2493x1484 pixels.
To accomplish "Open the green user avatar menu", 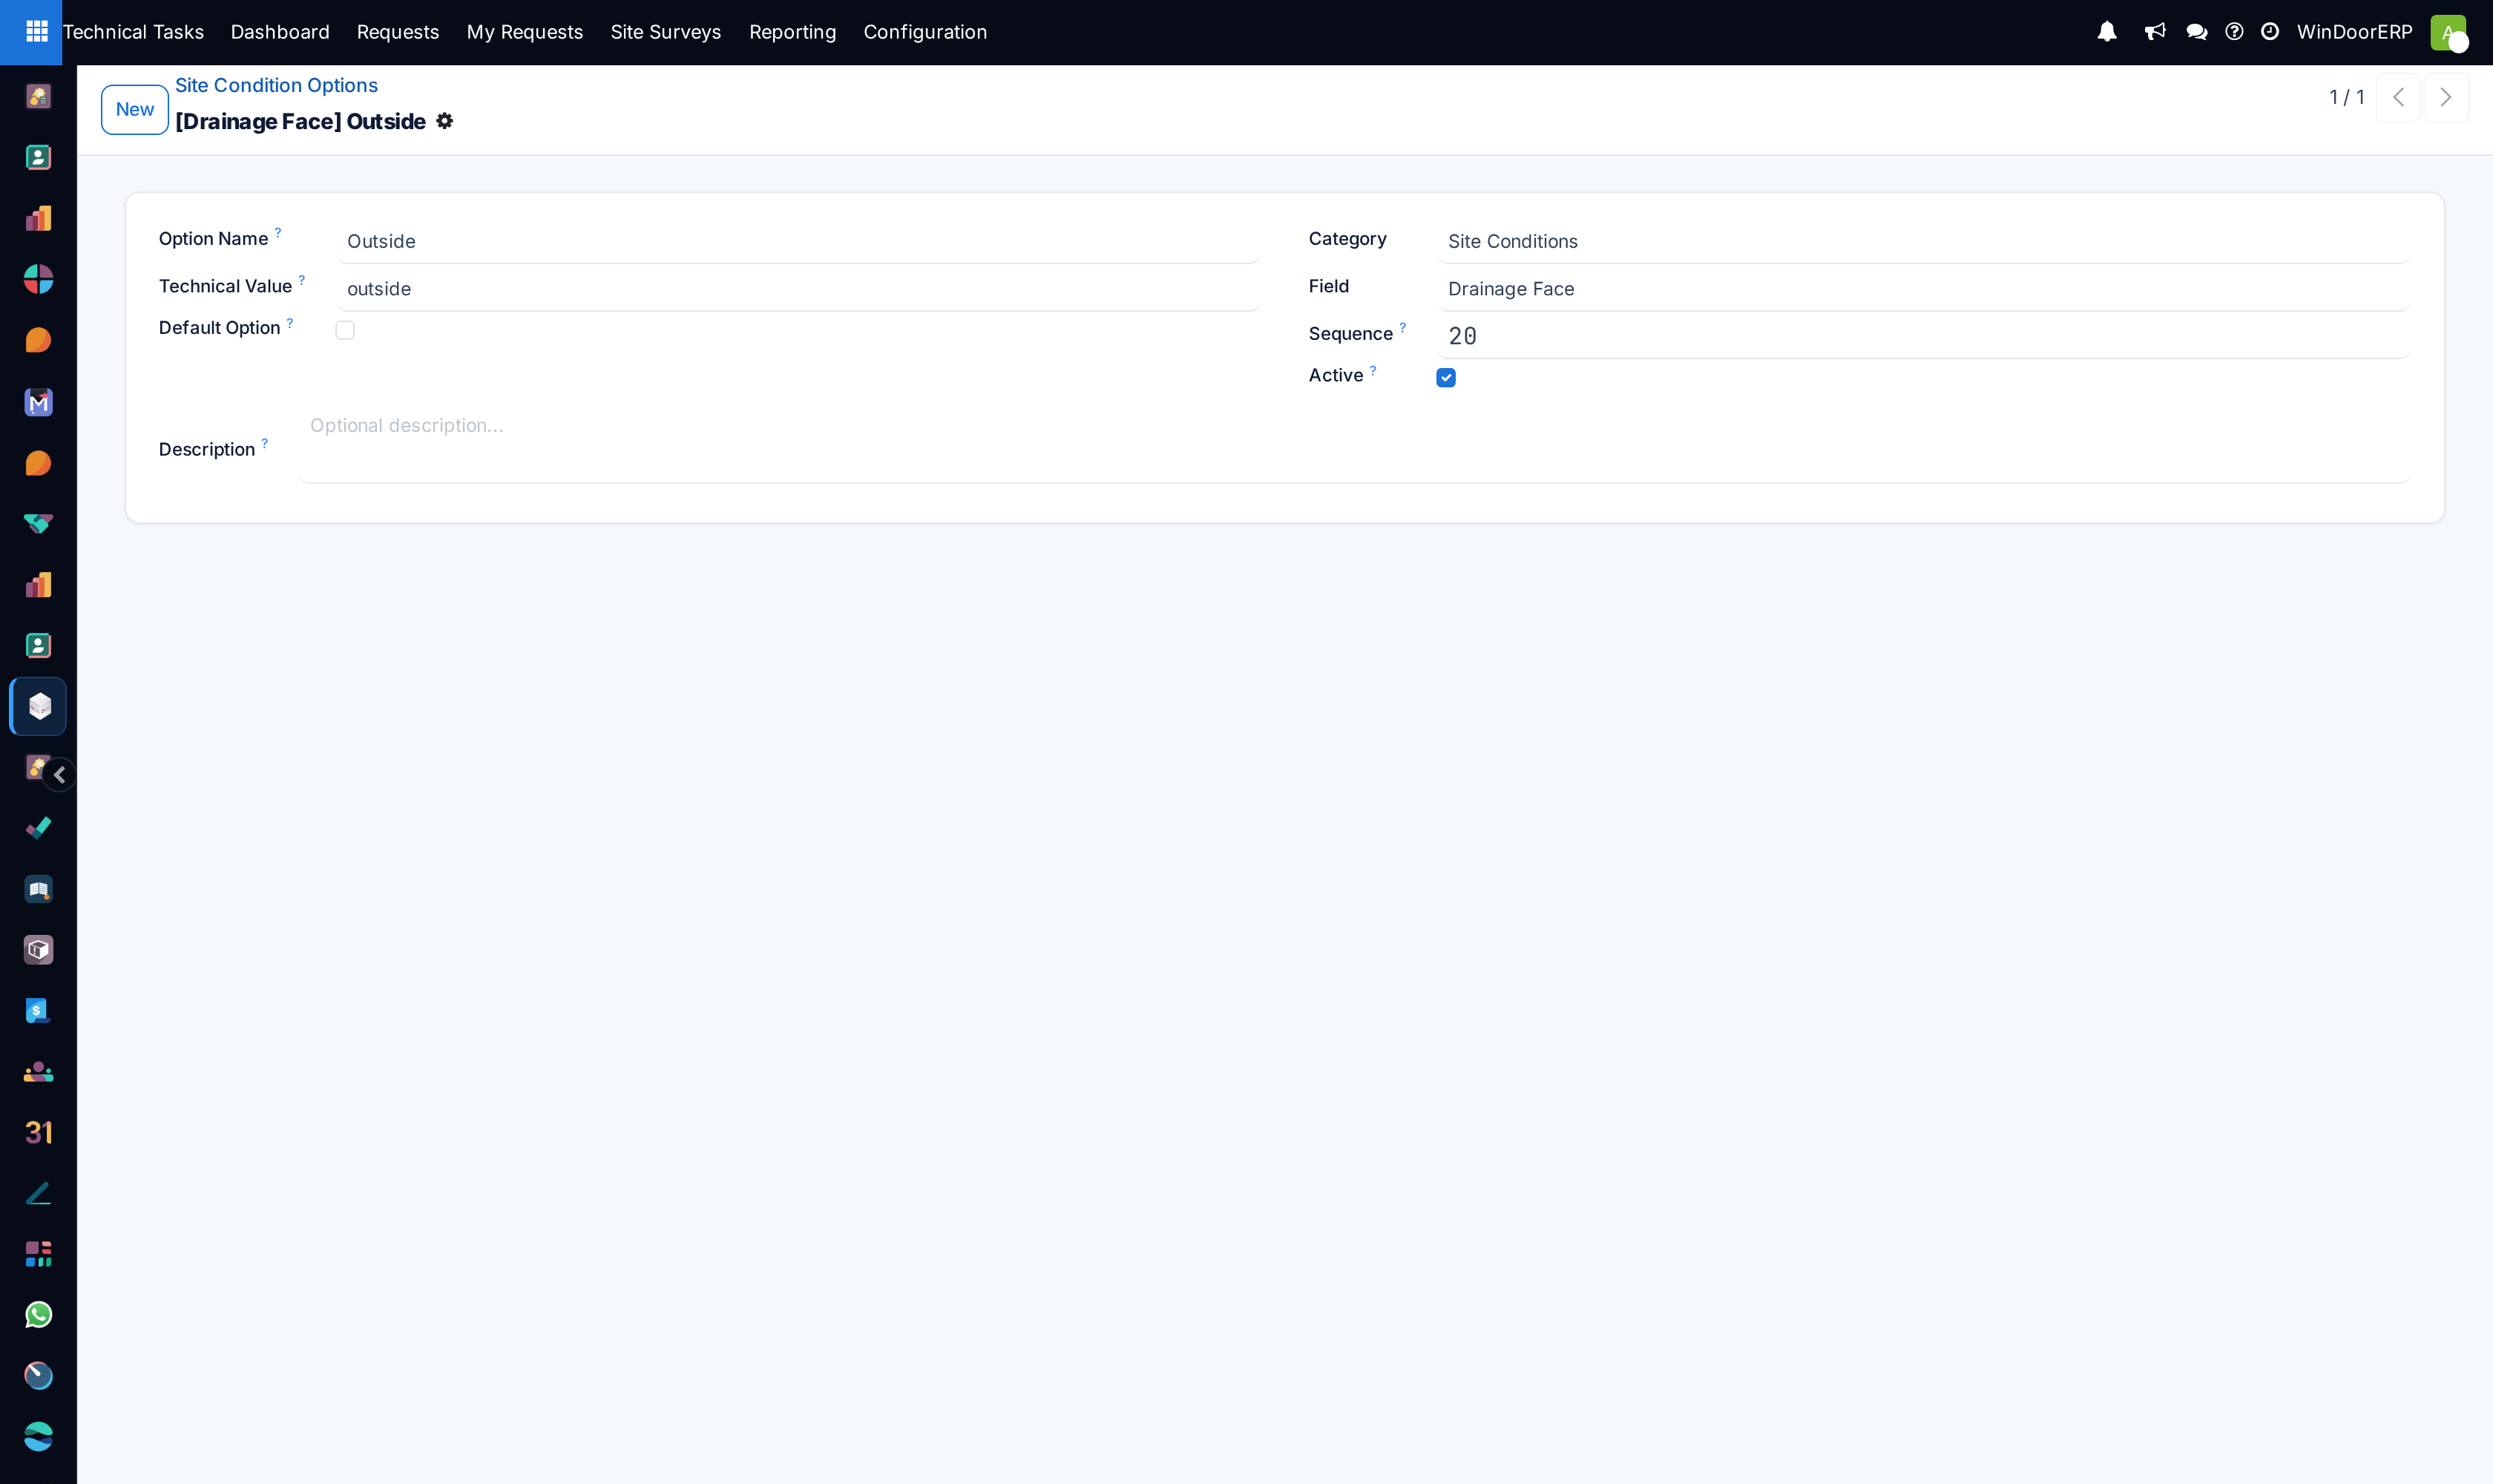I will (2449, 32).
